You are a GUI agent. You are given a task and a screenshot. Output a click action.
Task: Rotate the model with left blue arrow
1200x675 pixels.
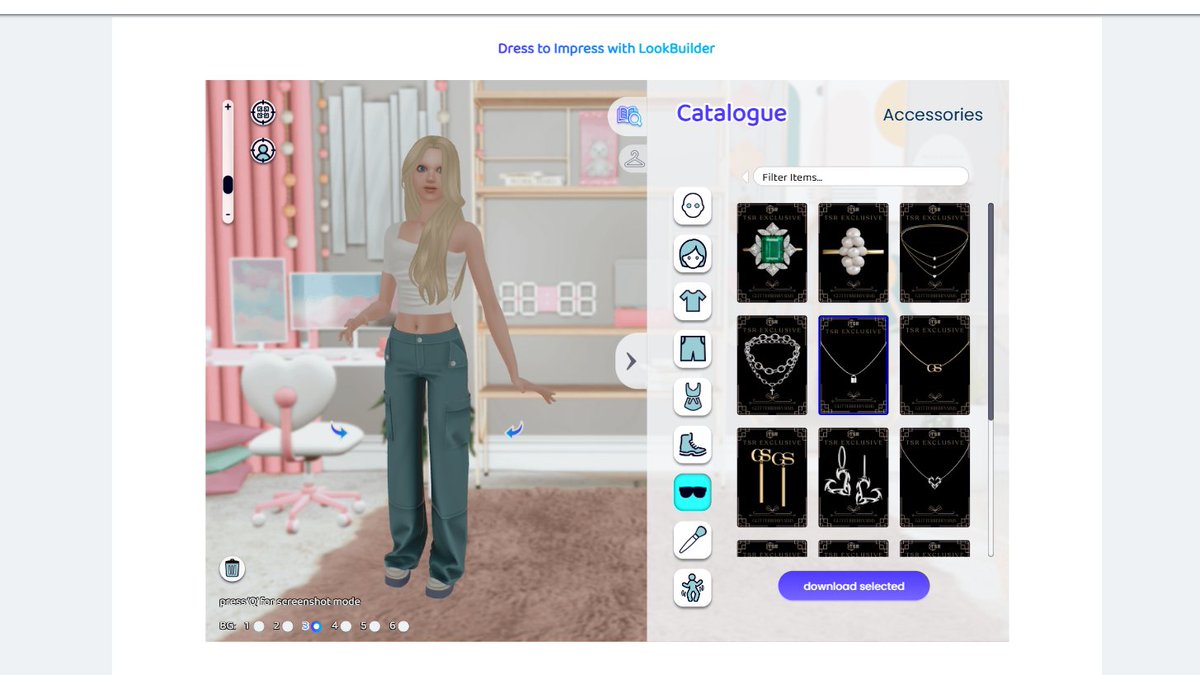point(339,431)
